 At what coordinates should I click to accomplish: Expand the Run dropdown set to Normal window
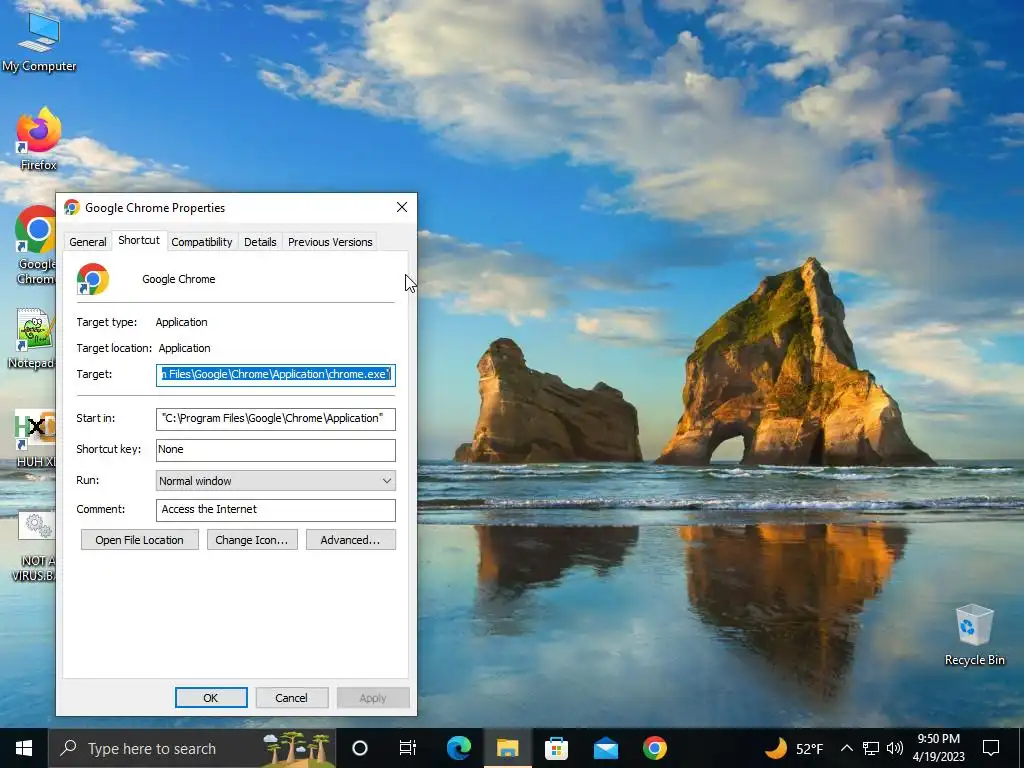tap(276, 481)
